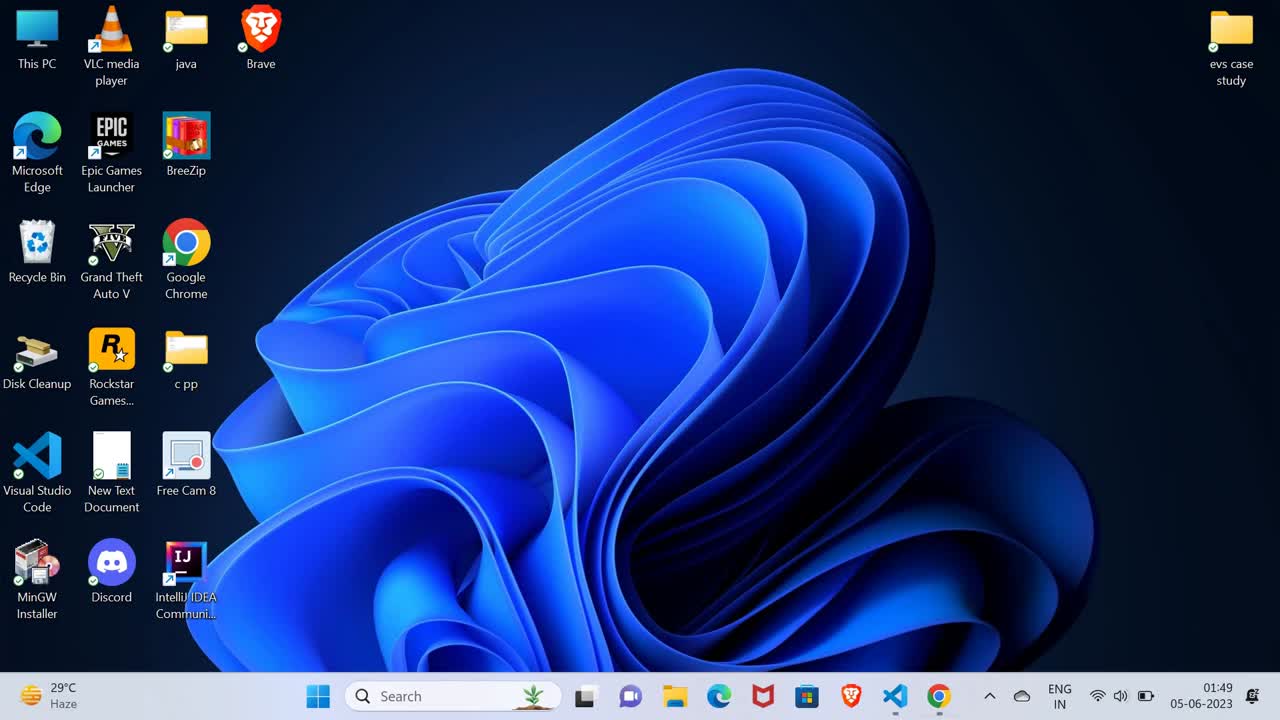
Task: Select the MinGW Installer icon
Action: [37, 580]
